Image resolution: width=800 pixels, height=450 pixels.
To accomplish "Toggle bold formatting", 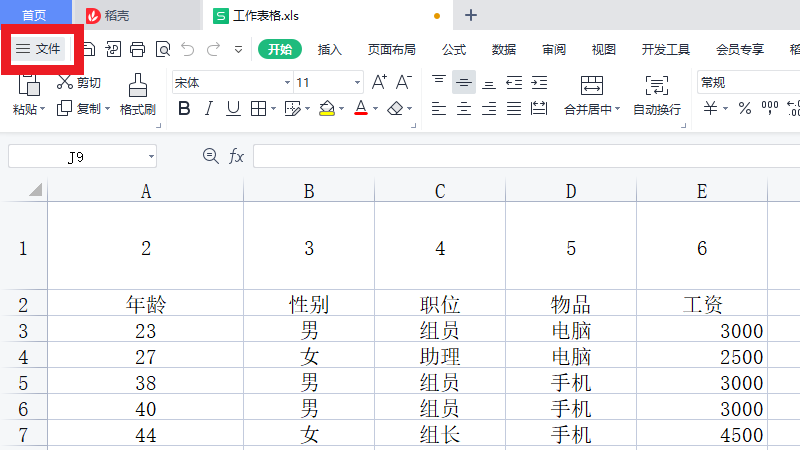I will pyautogui.click(x=184, y=109).
